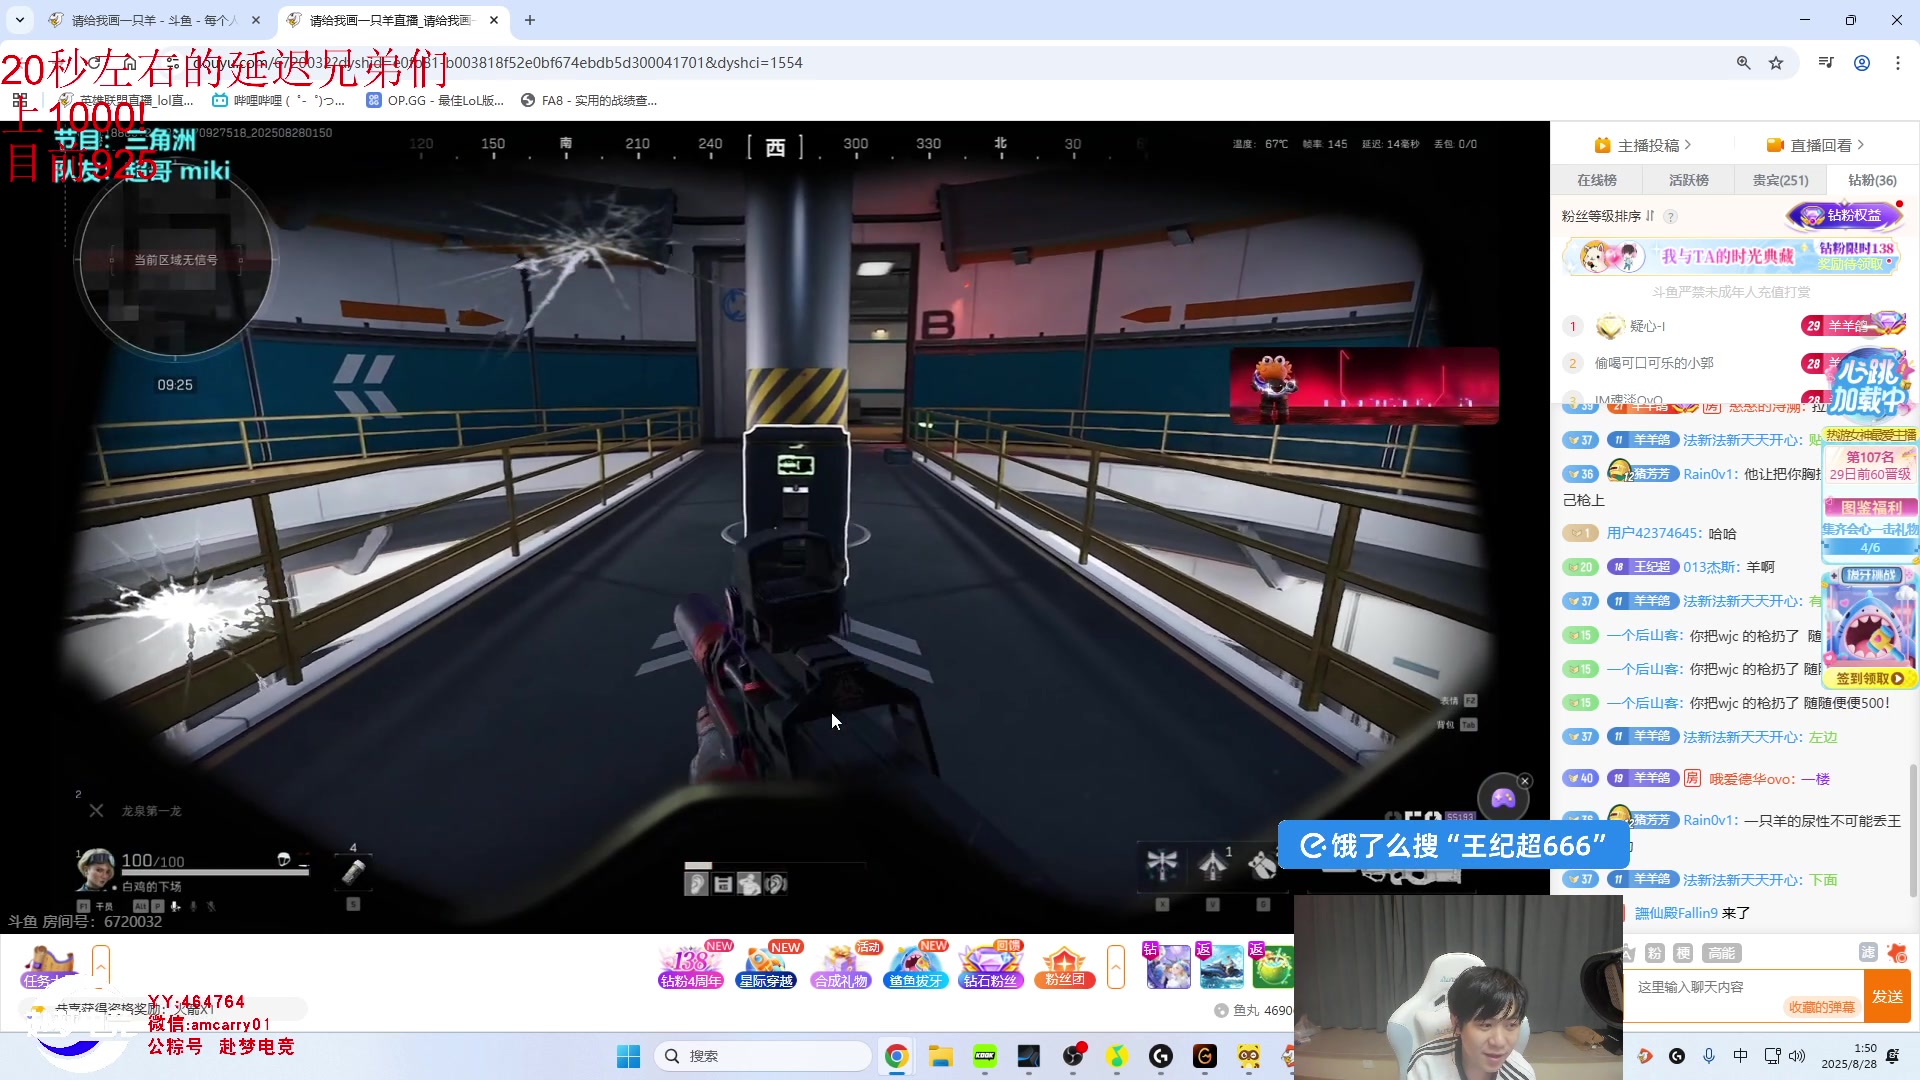1920x1080 pixels.
Task: Click the taskbar 搜索 search box
Action: [763, 1056]
